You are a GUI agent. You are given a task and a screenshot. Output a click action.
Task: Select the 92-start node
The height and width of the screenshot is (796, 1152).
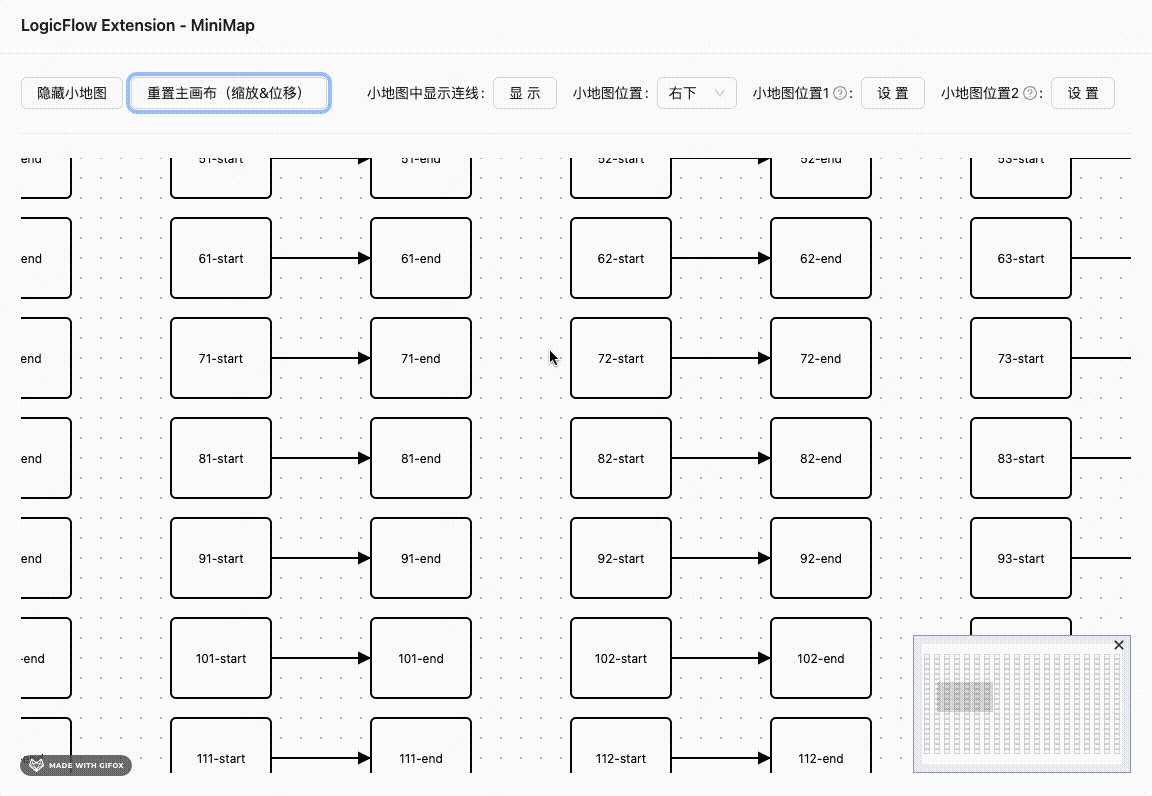click(621, 558)
